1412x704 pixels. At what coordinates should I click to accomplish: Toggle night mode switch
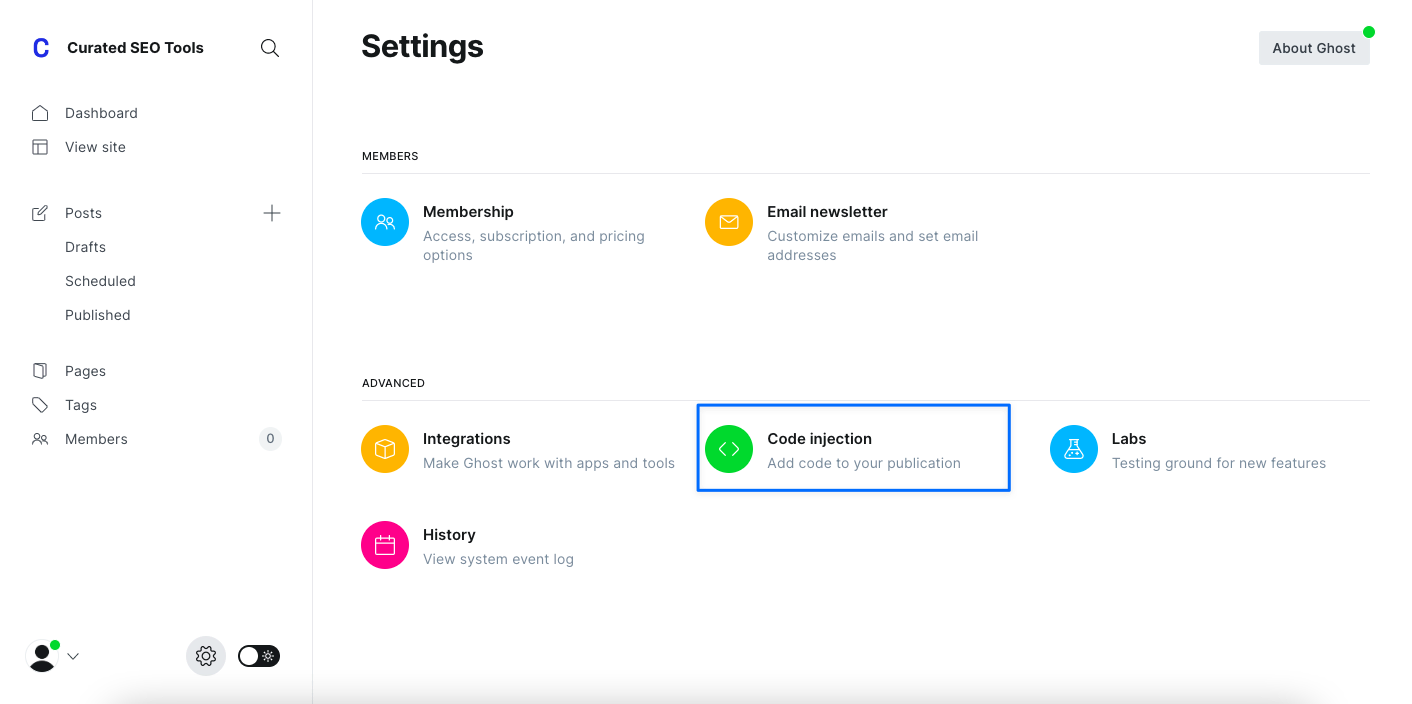pos(259,656)
